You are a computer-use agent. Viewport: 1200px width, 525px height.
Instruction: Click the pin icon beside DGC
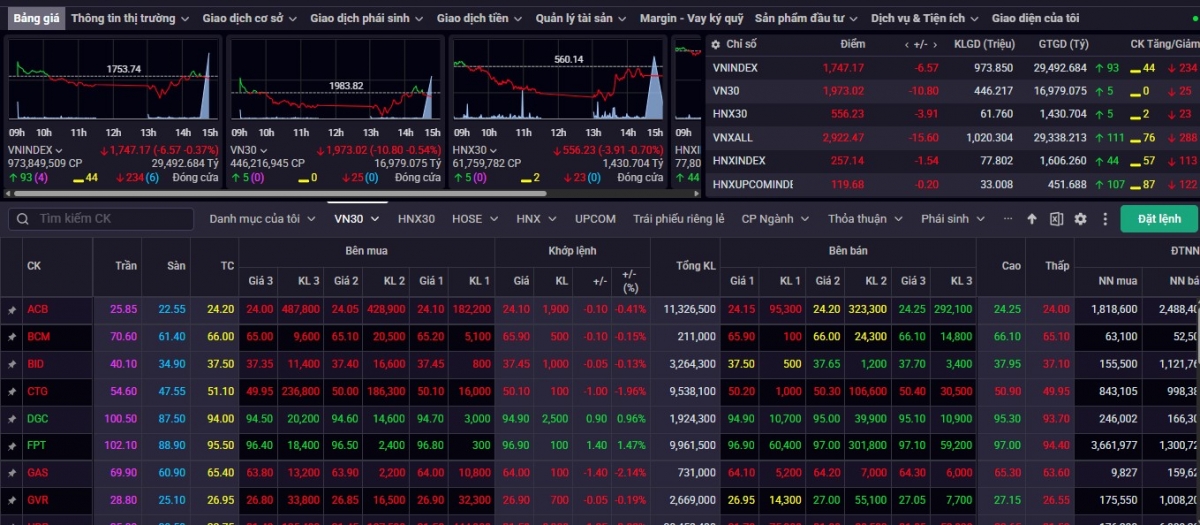coord(12,418)
